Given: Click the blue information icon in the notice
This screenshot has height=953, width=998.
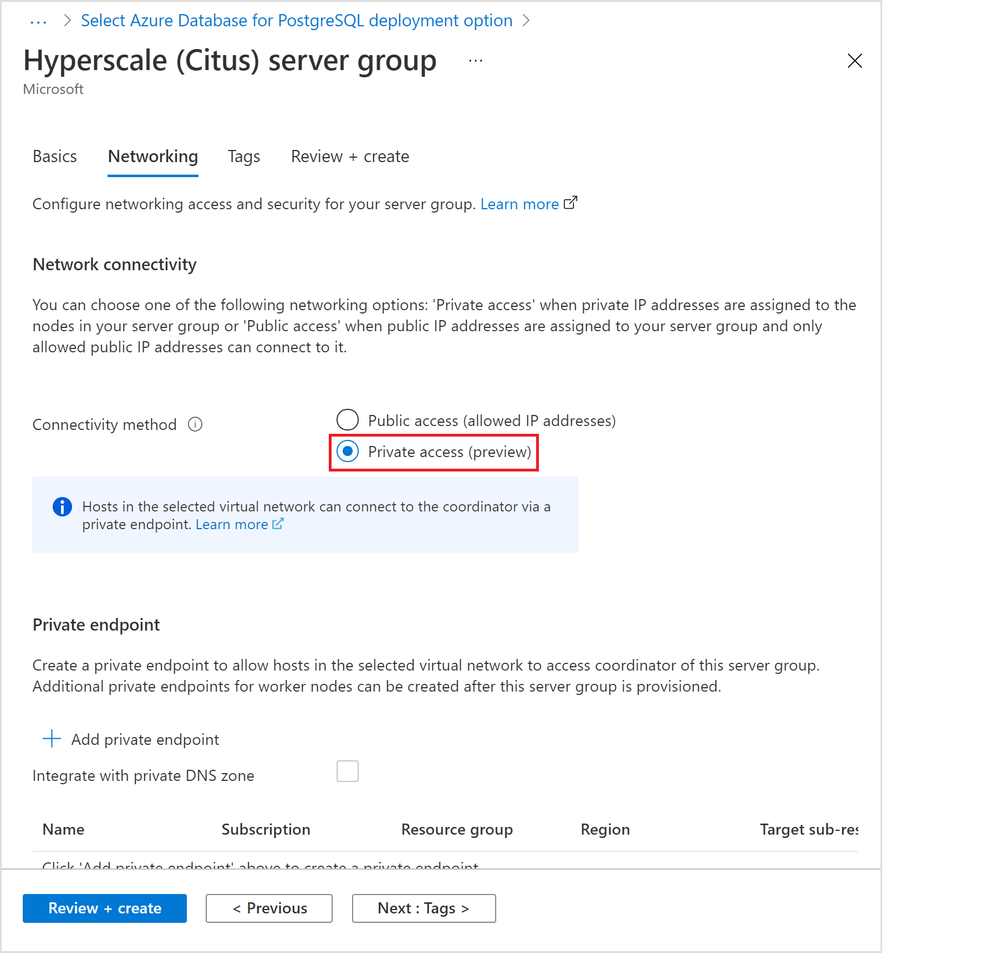Looking at the screenshot, I should click(x=62, y=507).
